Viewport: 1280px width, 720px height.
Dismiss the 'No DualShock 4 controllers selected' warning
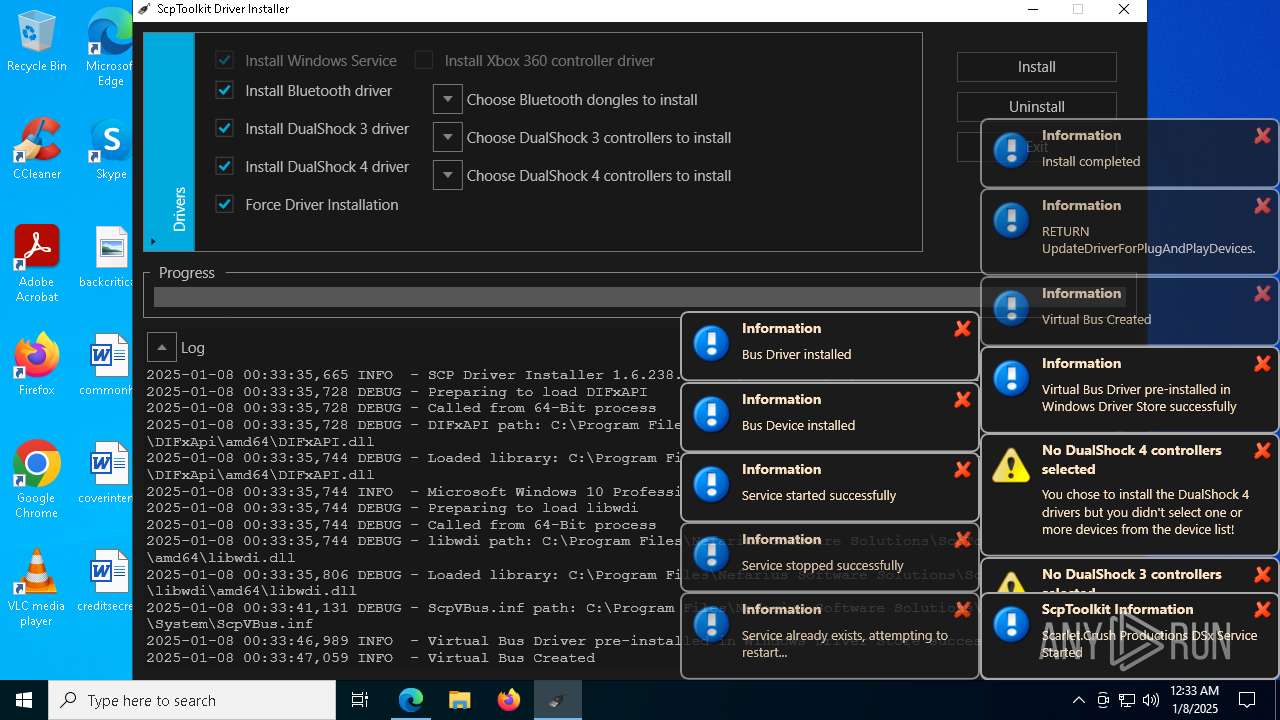click(x=1262, y=451)
